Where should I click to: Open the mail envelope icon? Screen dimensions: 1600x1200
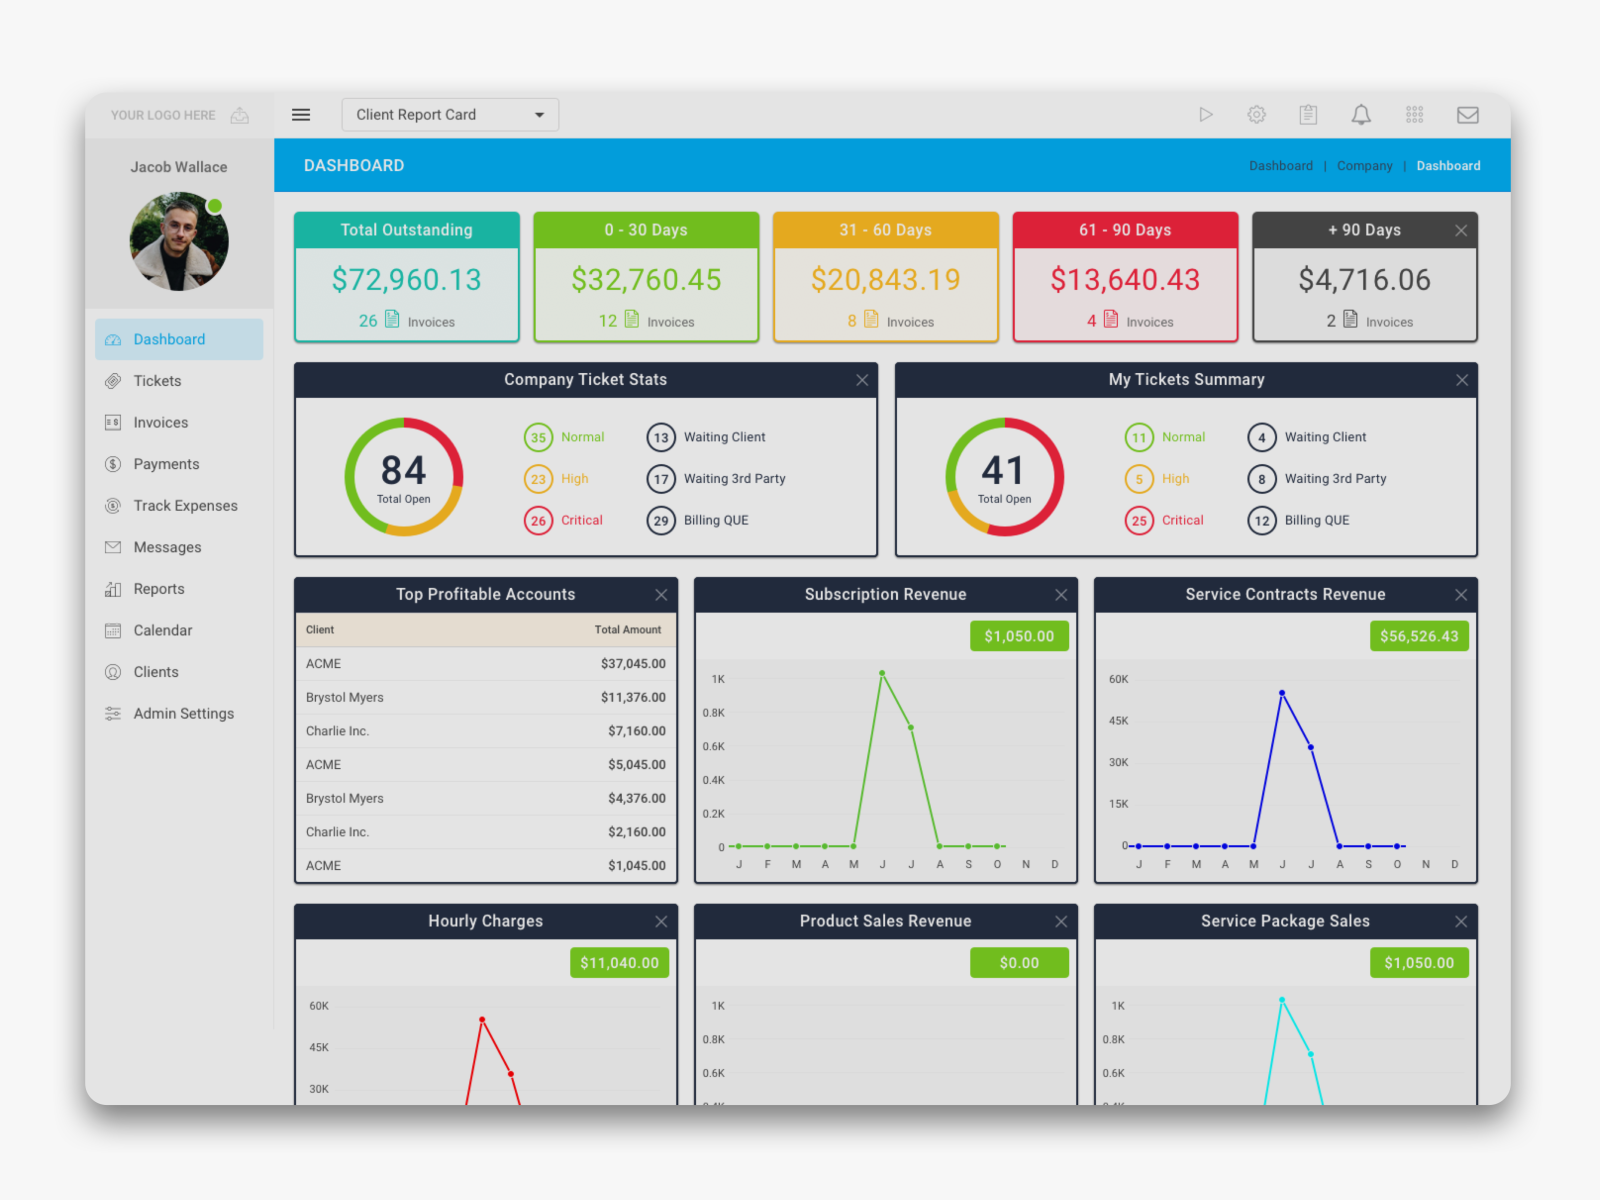pos(1468,115)
